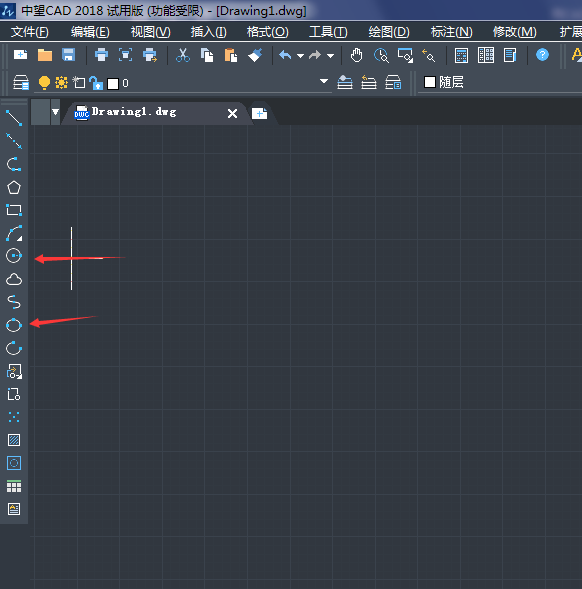This screenshot has height=589, width=582.
Task: Expand the layer selection dropdown
Action: [x=324, y=81]
